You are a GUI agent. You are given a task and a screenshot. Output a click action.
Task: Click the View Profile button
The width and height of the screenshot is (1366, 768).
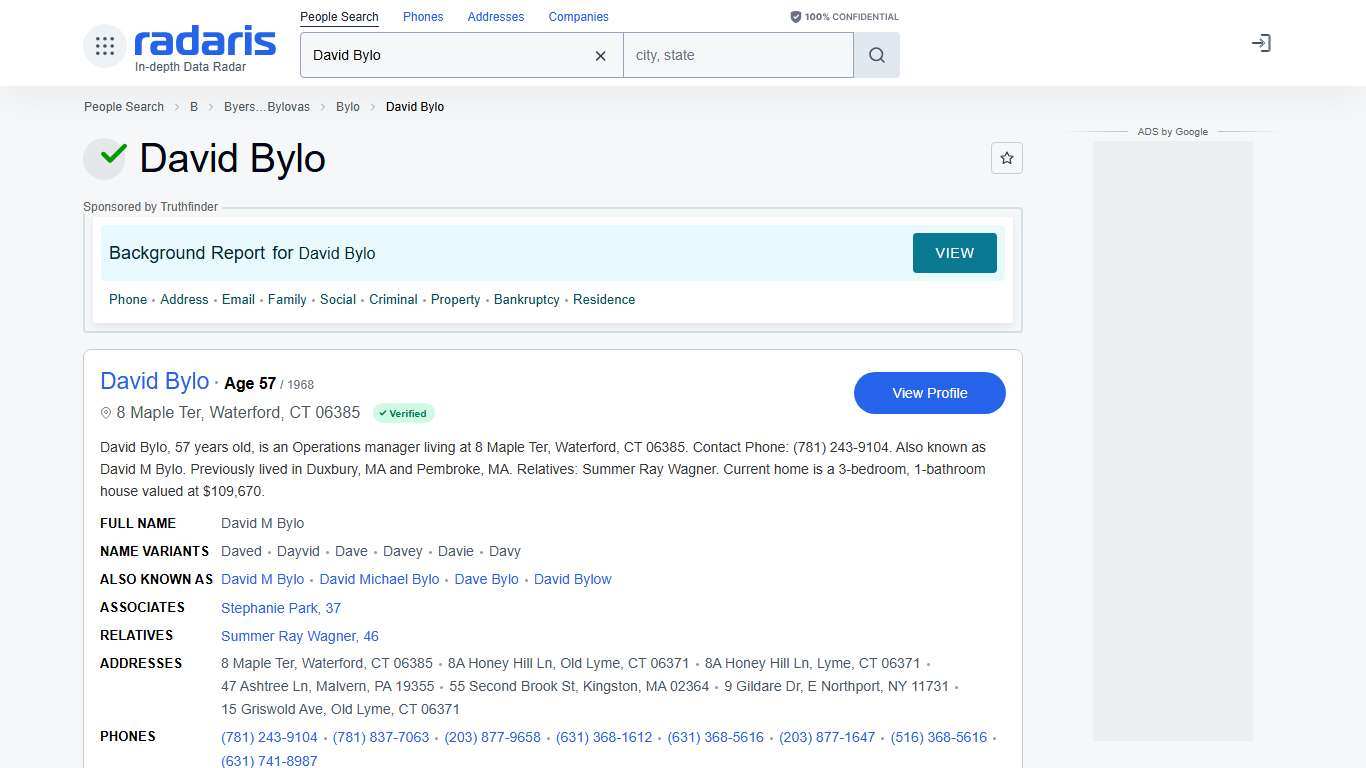tap(929, 393)
